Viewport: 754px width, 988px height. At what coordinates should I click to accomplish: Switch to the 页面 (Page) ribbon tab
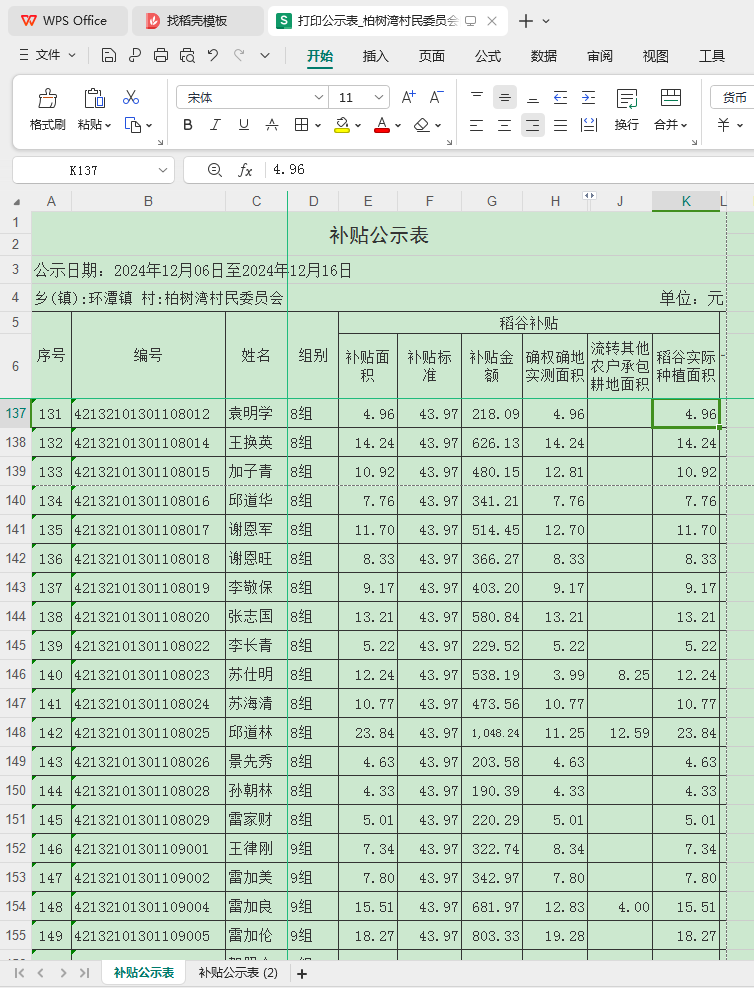tap(431, 56)
